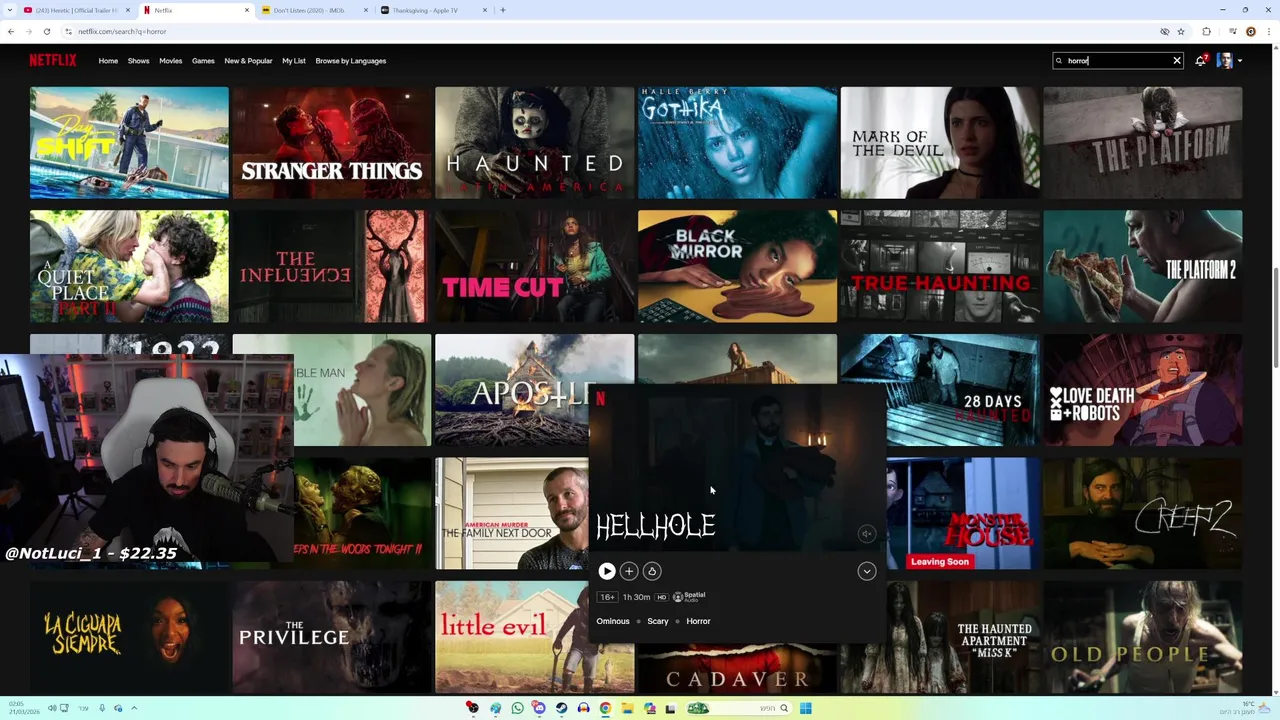Viewport: 1280px width, 720px height.
Task: Open the Stranger Things title
Action: point(331,142)
